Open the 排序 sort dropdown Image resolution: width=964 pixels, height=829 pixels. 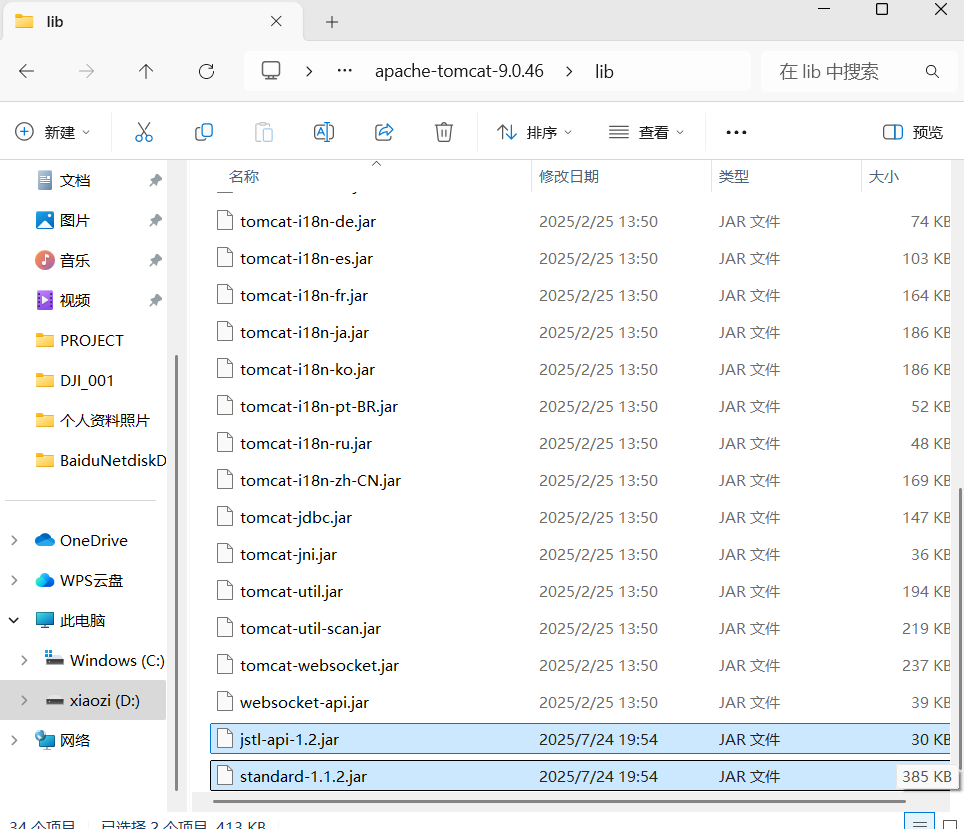[x=534, y=132]
